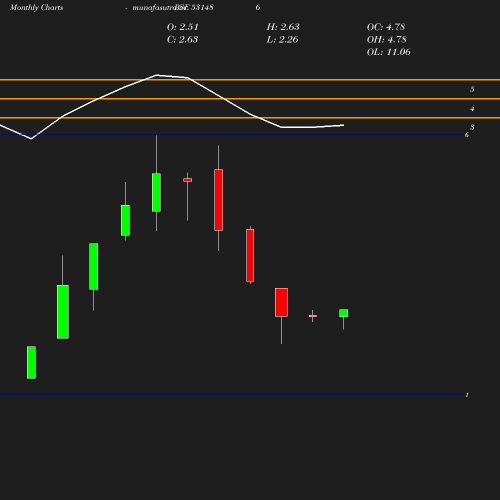Click the 'L: 2.26' low value
This screenshot has width=500, height=500.
[282, 40]
